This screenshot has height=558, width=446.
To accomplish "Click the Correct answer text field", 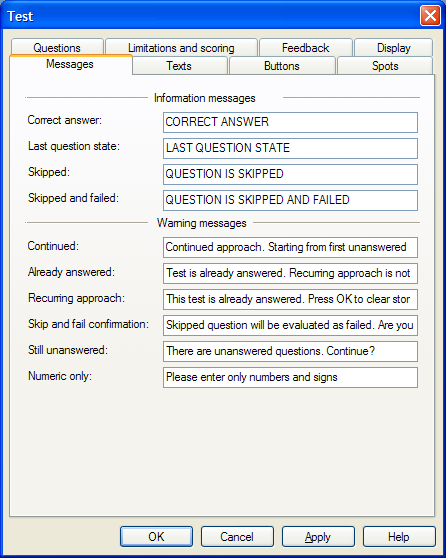I will pyautogui.click(x=290, y=122).
